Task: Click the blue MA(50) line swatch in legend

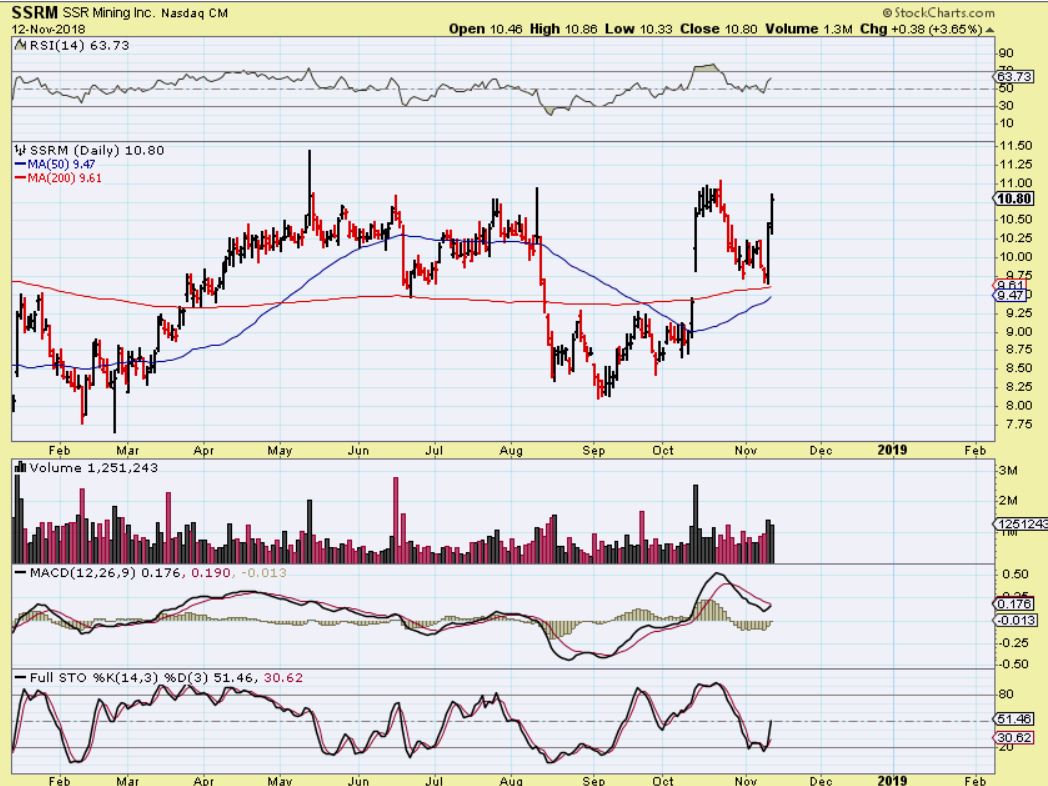Action: click(20, 164)
